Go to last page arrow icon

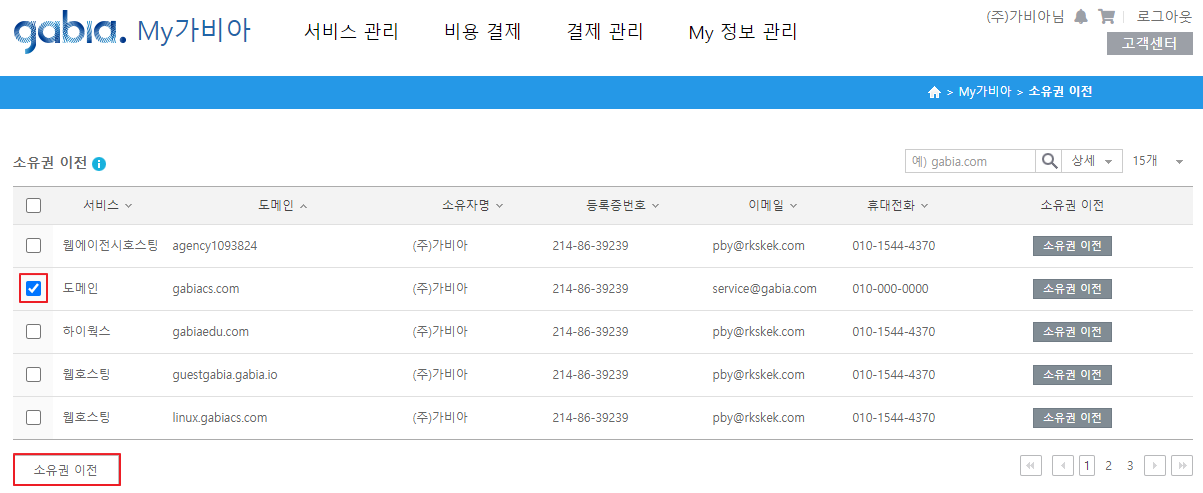click(1182, 465)
